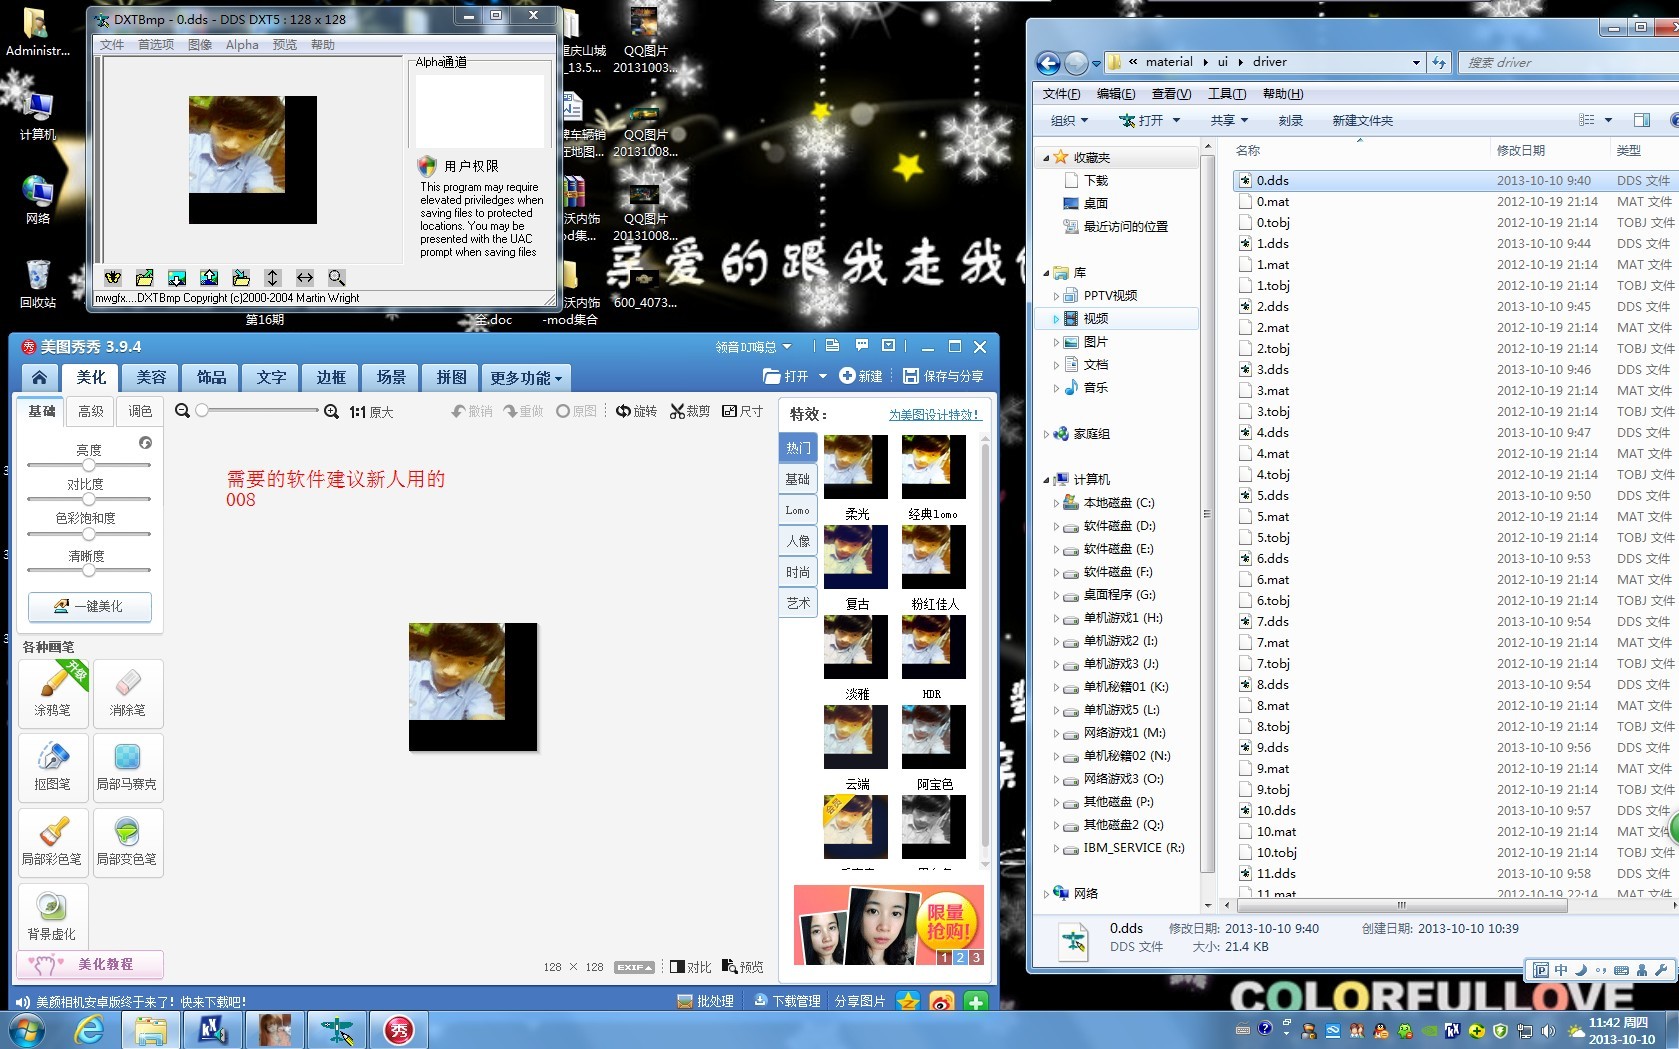Toggle the EXIF info button
The height and width of the screenshot is (1049, 1679).
click(634, 967)
